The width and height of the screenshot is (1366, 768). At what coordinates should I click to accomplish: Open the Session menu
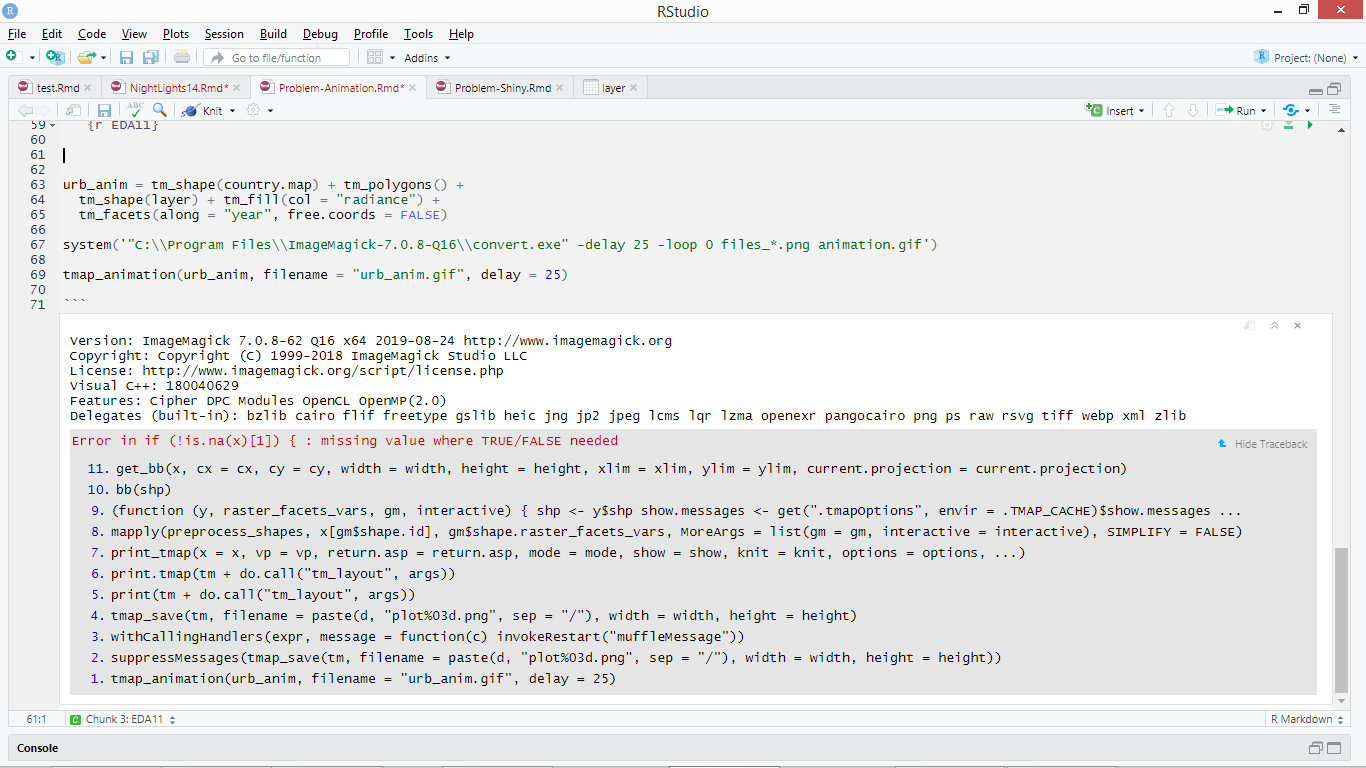pyautogui.click(x=224, y=33)
